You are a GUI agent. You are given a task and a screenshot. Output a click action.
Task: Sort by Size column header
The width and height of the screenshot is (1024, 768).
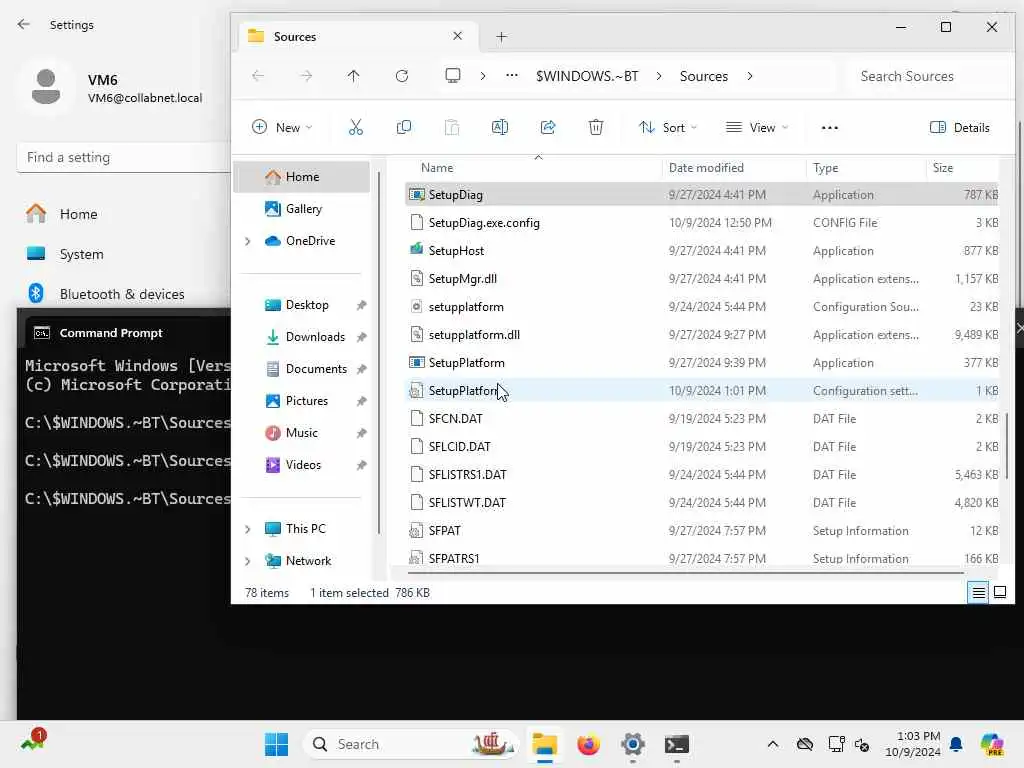coord(963,168)
